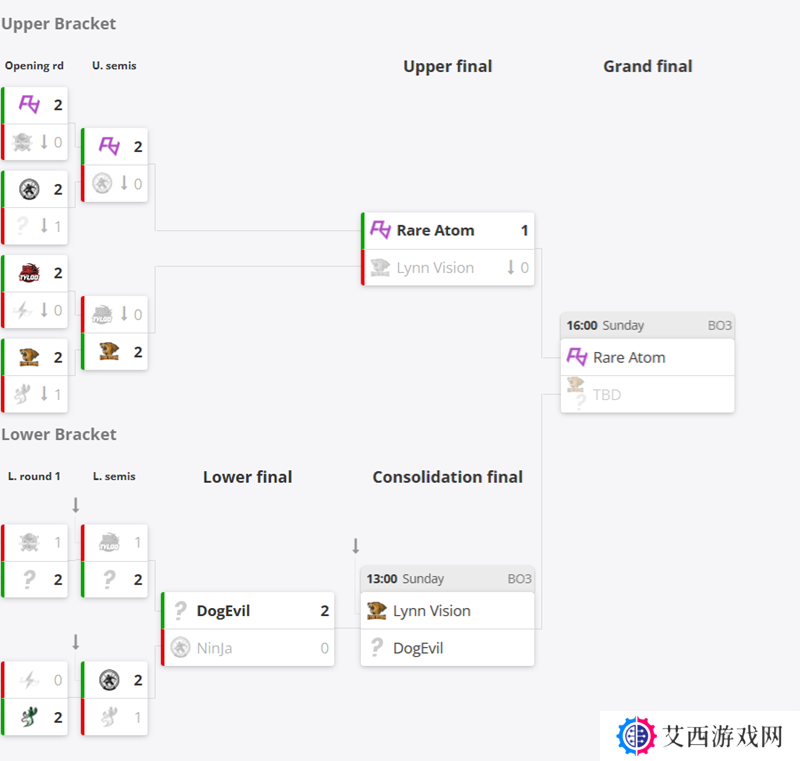Viewport: 800px width, 761px height.
Task: Click the grey TYLOO logo in L. semis
Action: point(109,542)
